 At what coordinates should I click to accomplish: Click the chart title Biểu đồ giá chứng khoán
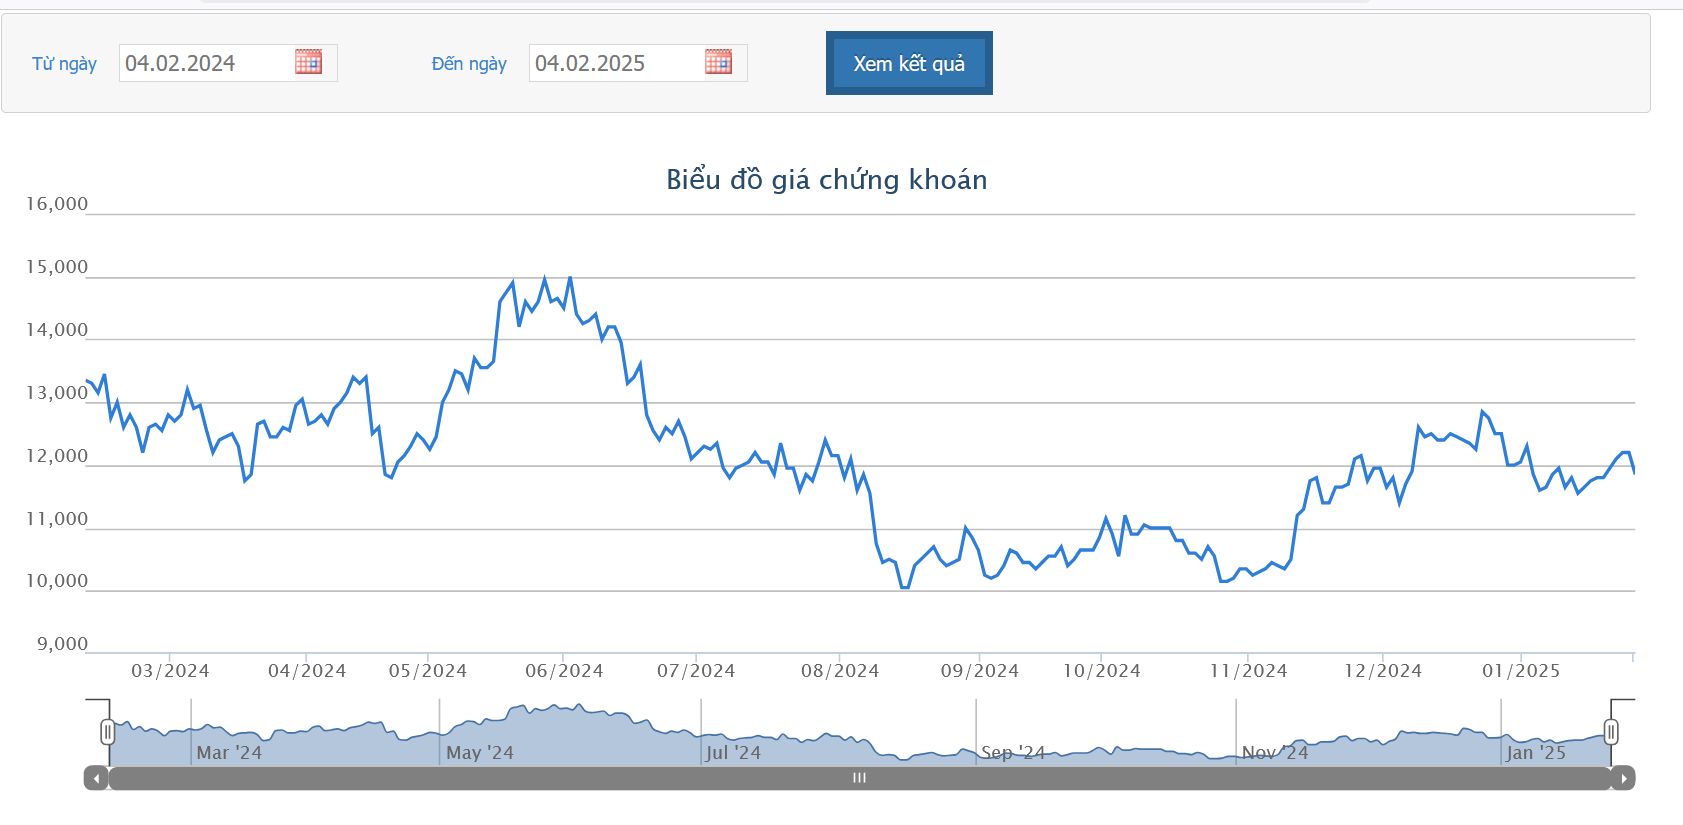click(827, 180)
